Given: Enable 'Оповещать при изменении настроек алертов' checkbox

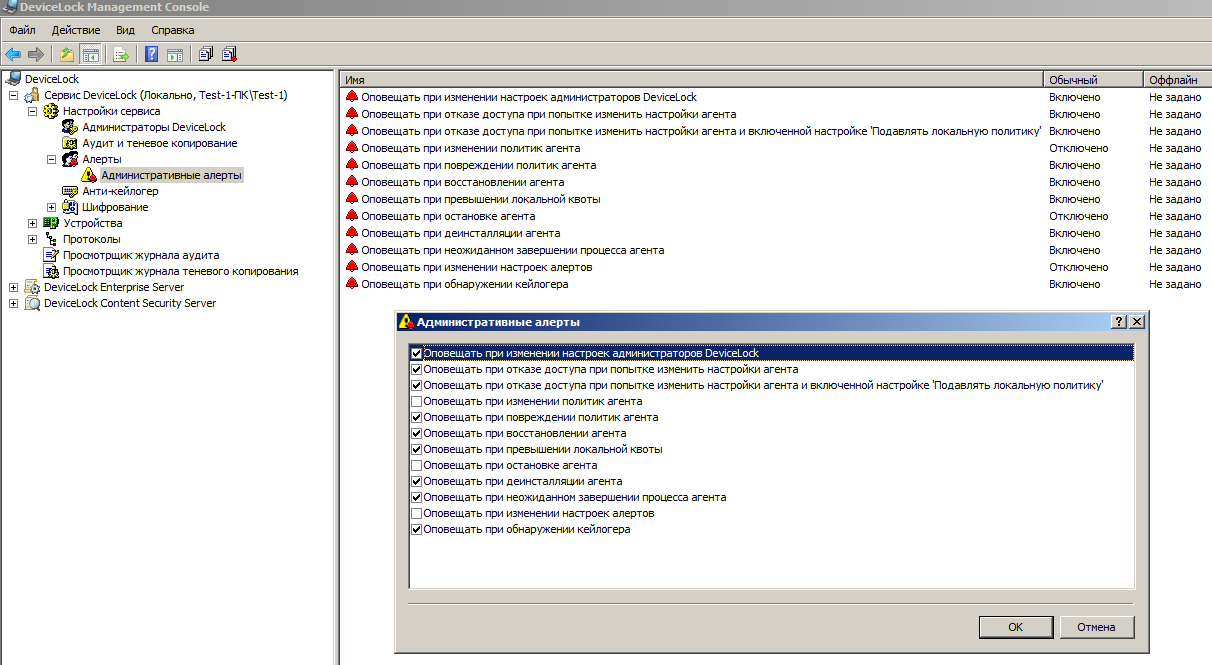Looking at the screenshot, I should click(417, 513).
